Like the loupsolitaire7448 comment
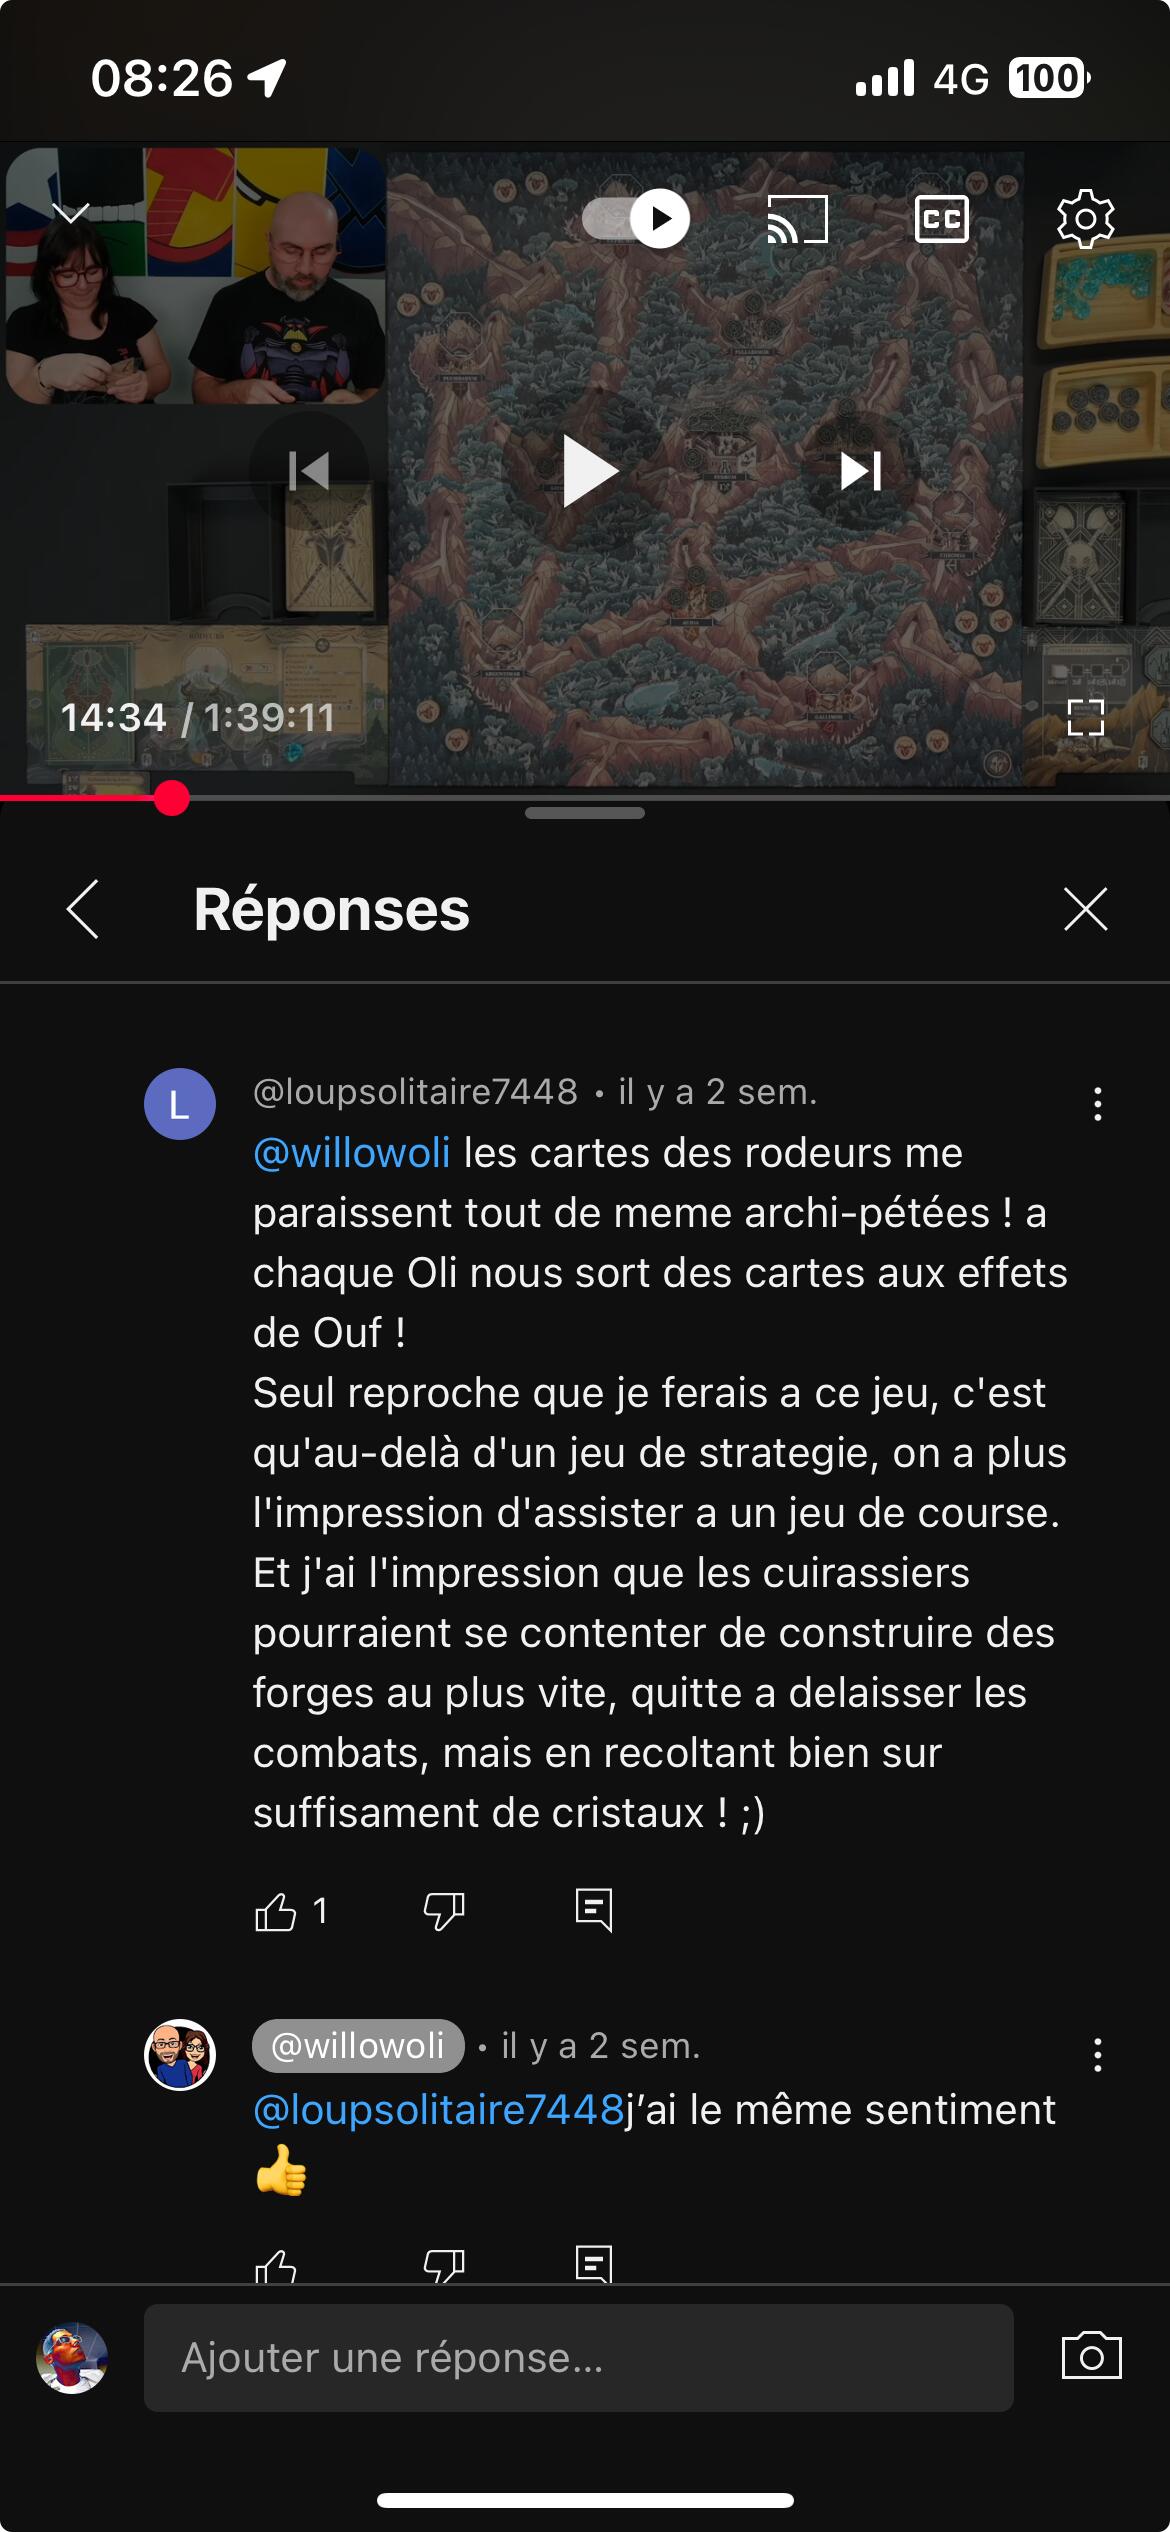Viewport: 1170px width, 2532px height. coord(275,1911)
